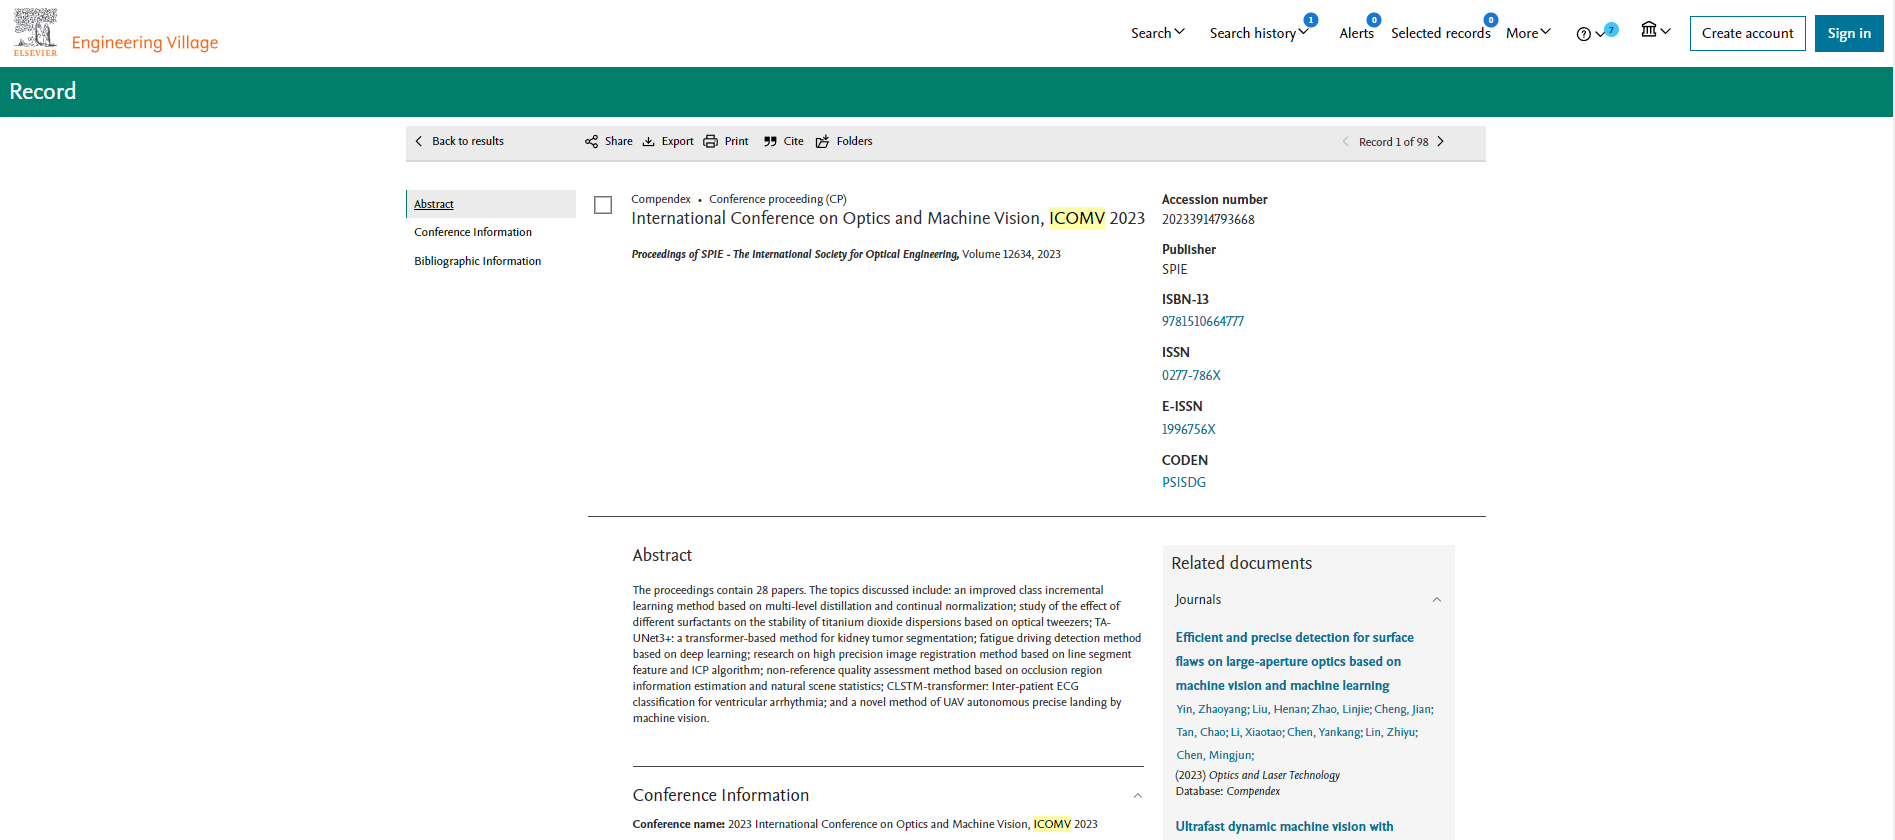The height and width of the screenshot is (840, 1895).
Task: Open the help question mark menu
Action: (x=1590, y=34)
